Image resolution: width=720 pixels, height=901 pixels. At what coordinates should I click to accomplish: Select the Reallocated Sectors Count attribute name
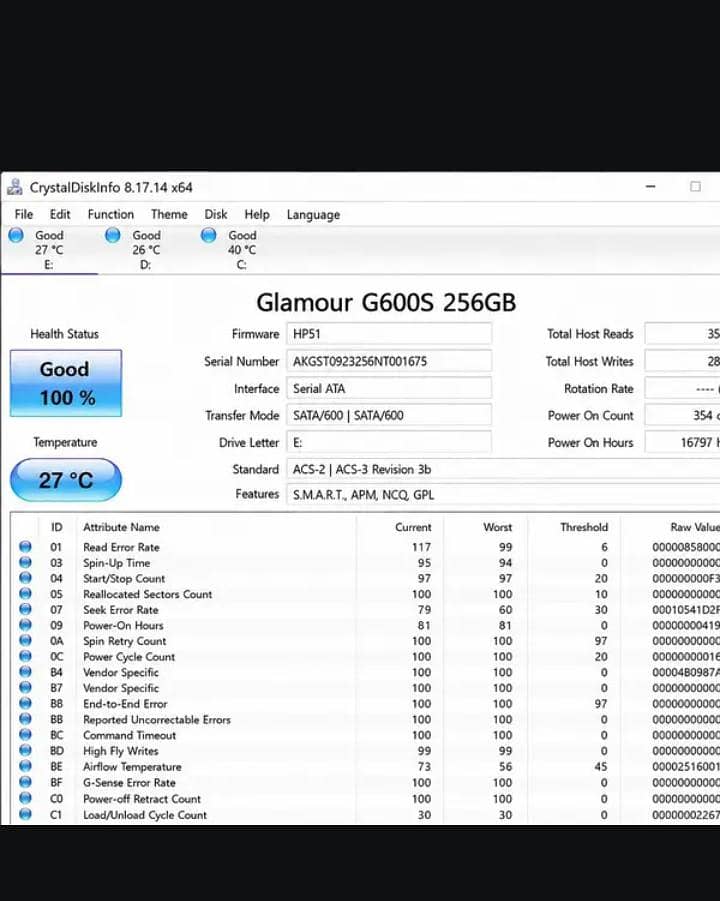tap(148, 594)
